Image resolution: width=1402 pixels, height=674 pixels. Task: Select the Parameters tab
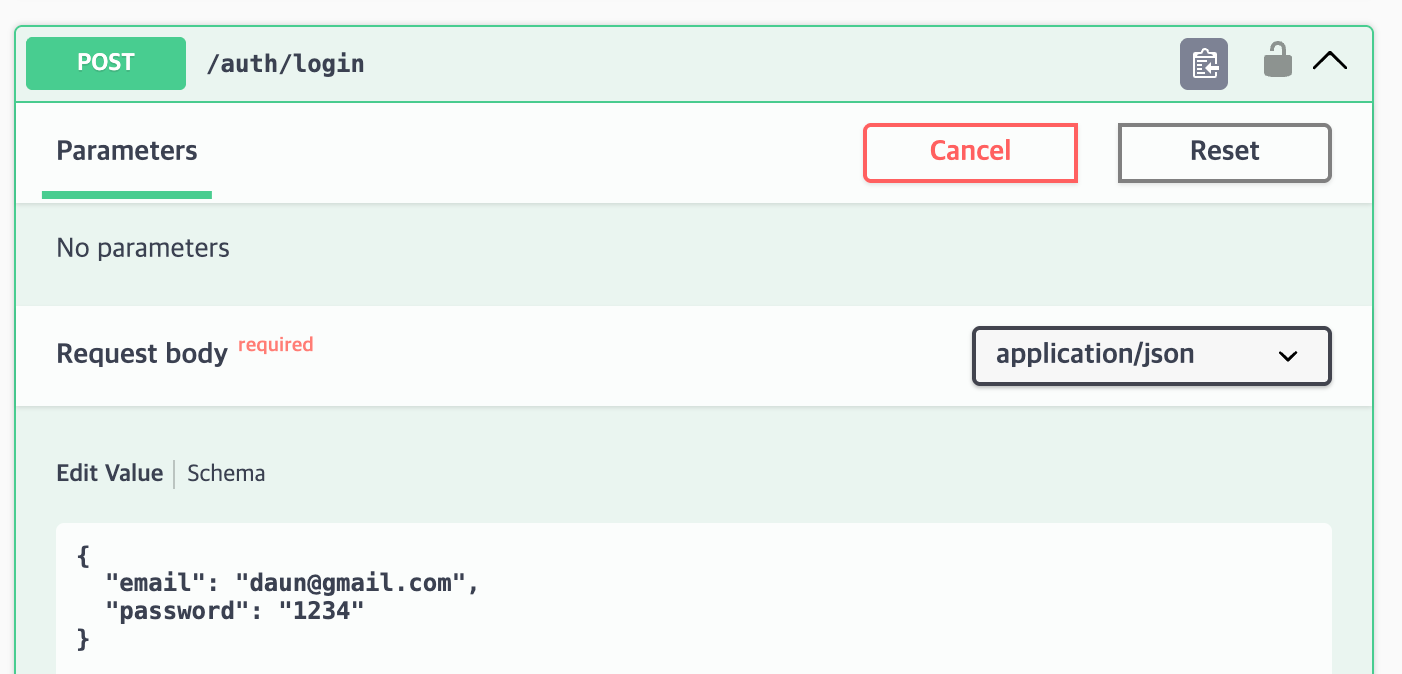(x=127, y=151)
